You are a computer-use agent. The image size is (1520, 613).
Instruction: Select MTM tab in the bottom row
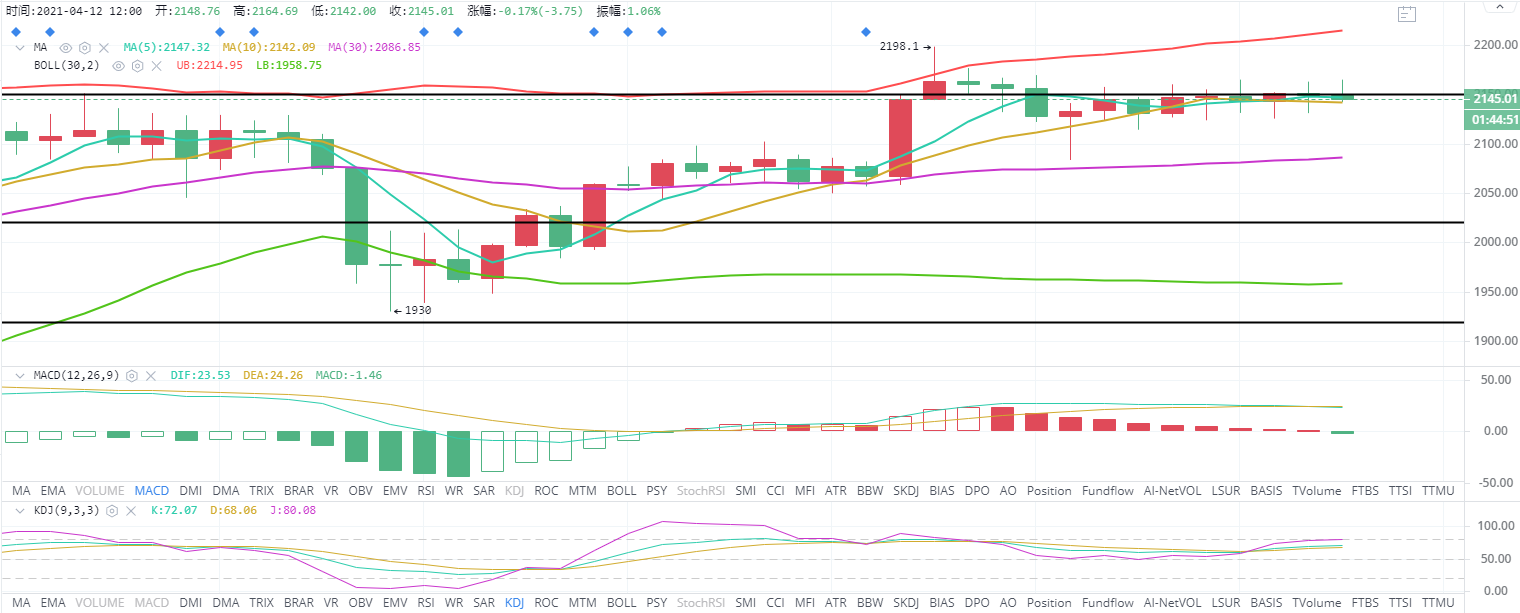click(583, 603)
